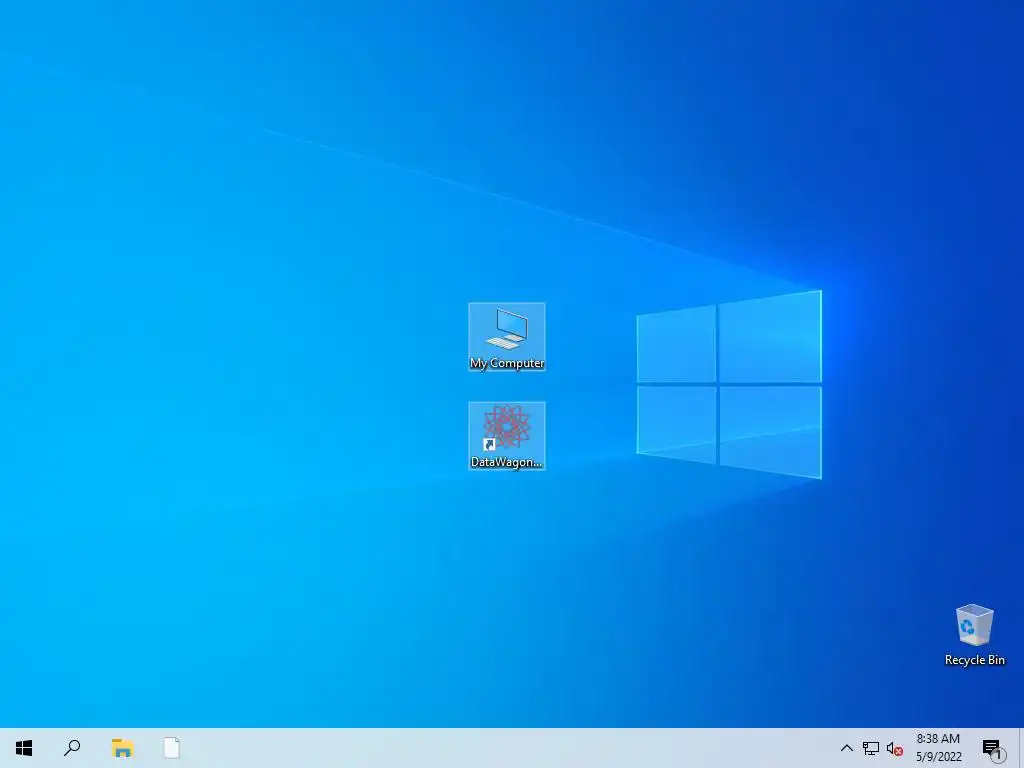
Task: Click the muted volume tray icon
Action: (895, 749)
